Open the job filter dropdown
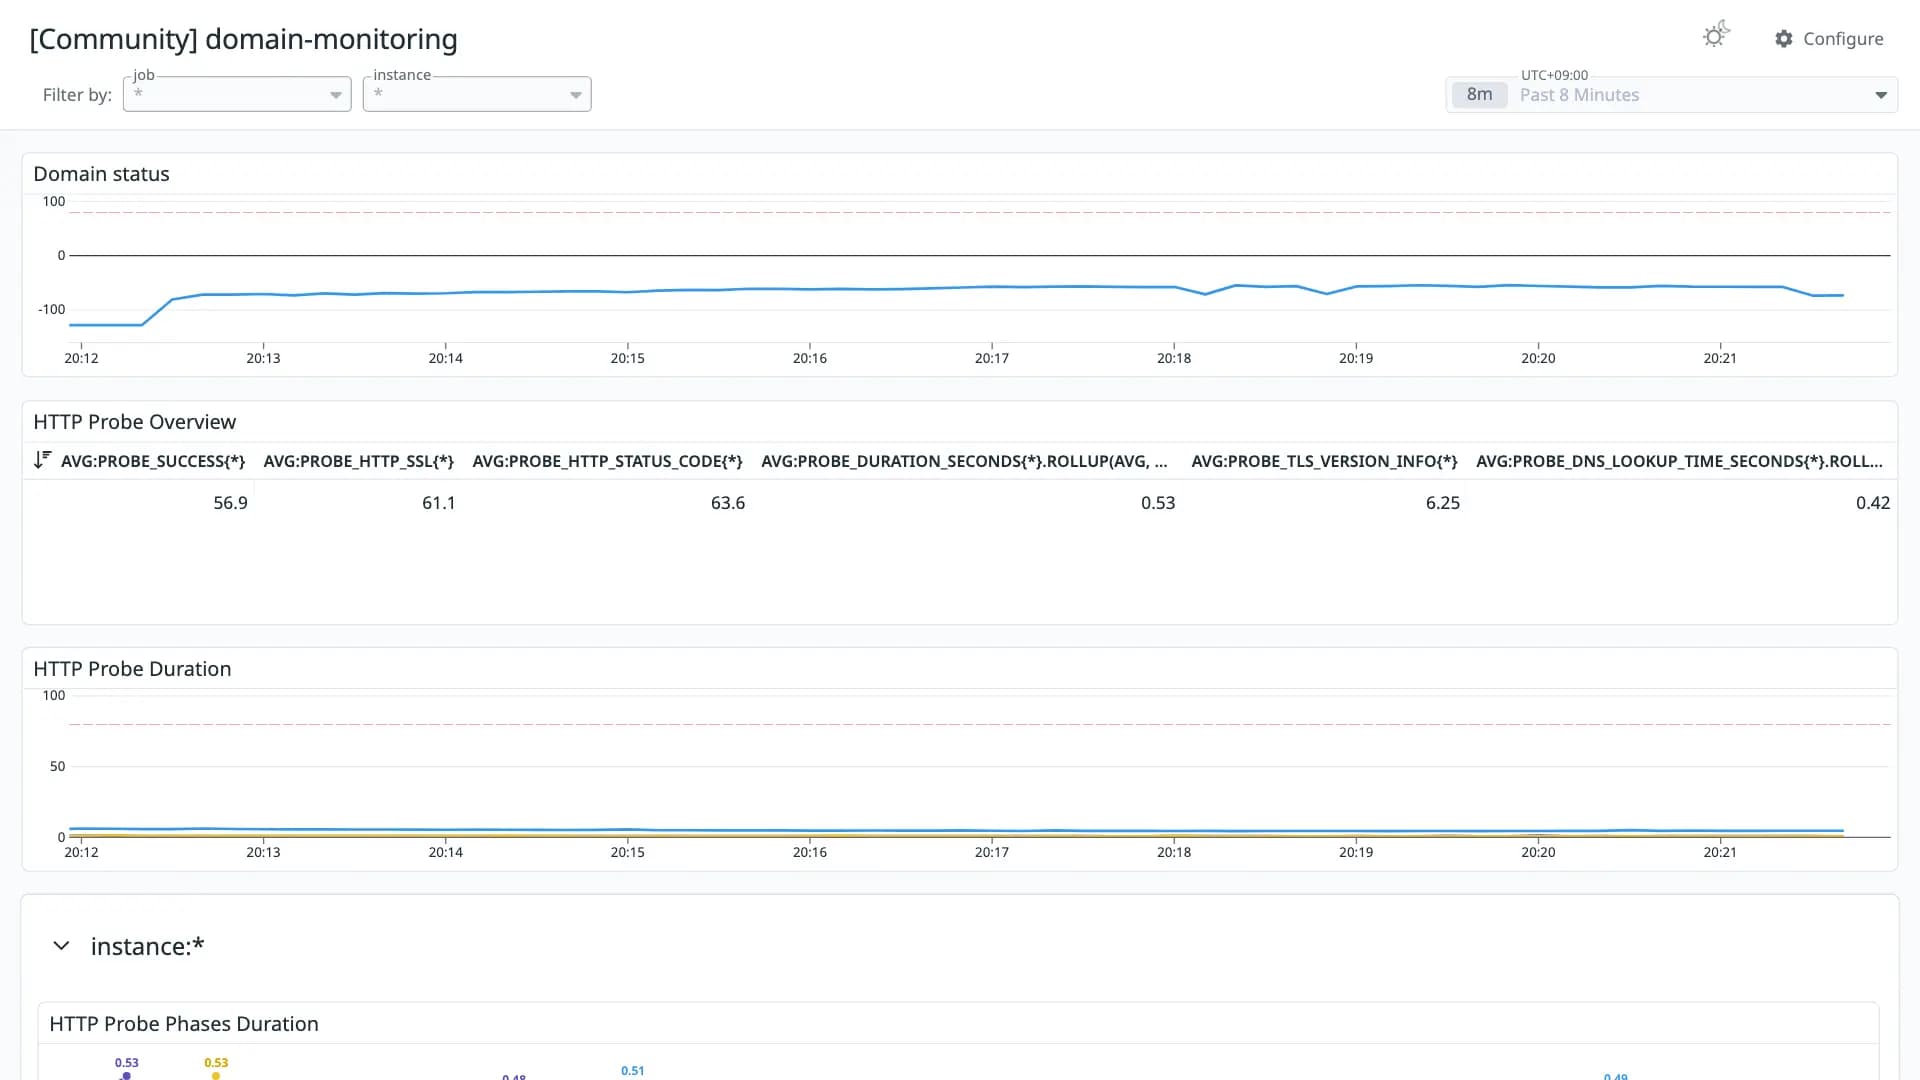This screenshot has height=1080, width=1920. tap(237, 94)
